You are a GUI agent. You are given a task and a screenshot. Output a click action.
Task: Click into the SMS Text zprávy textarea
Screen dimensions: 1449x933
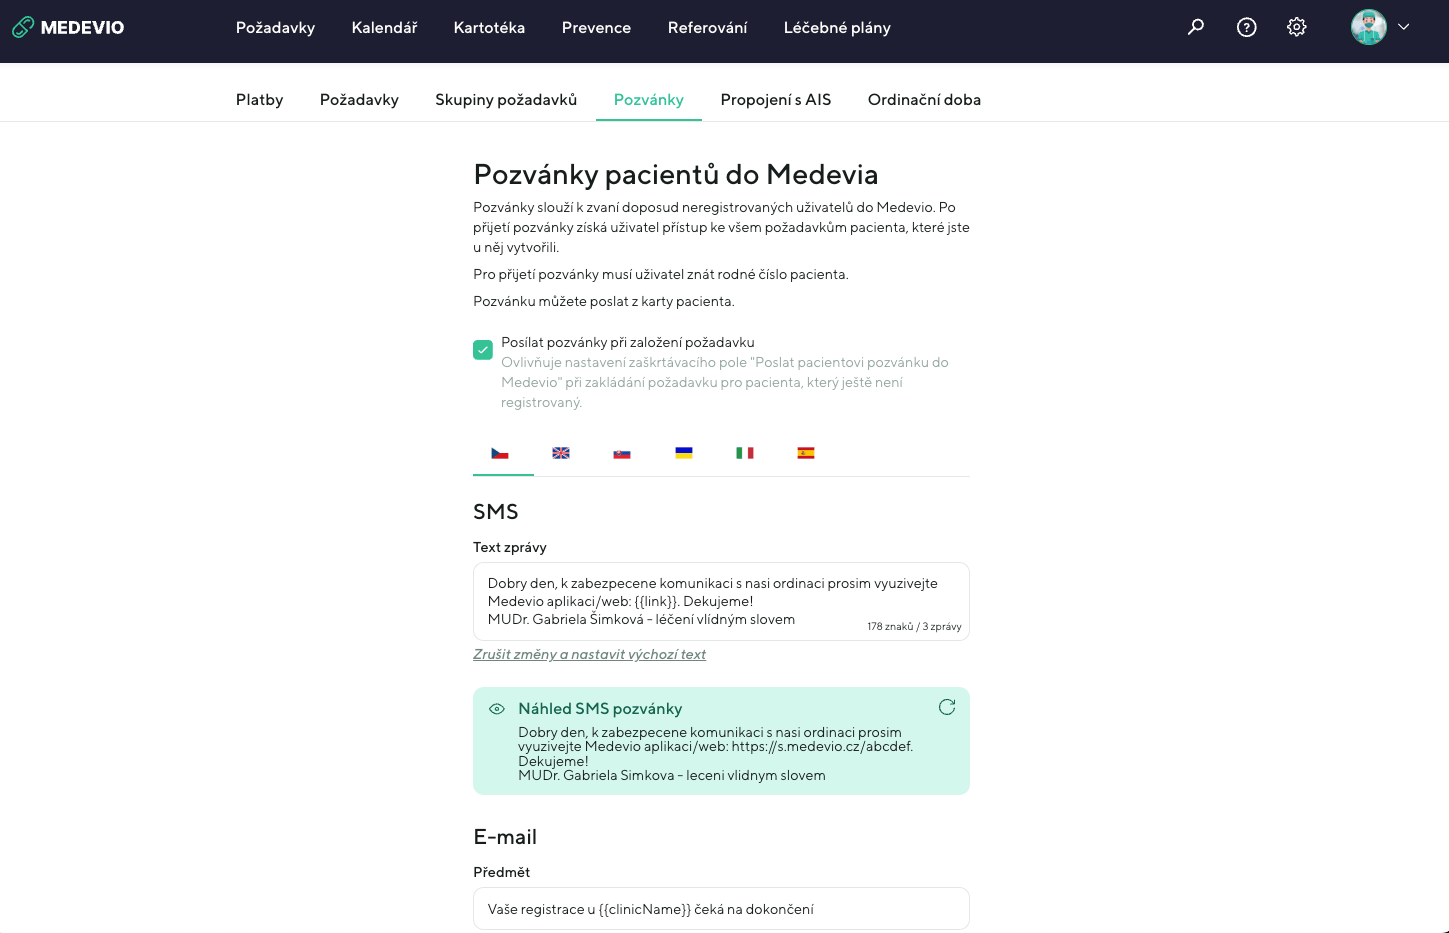click(720, 601)
